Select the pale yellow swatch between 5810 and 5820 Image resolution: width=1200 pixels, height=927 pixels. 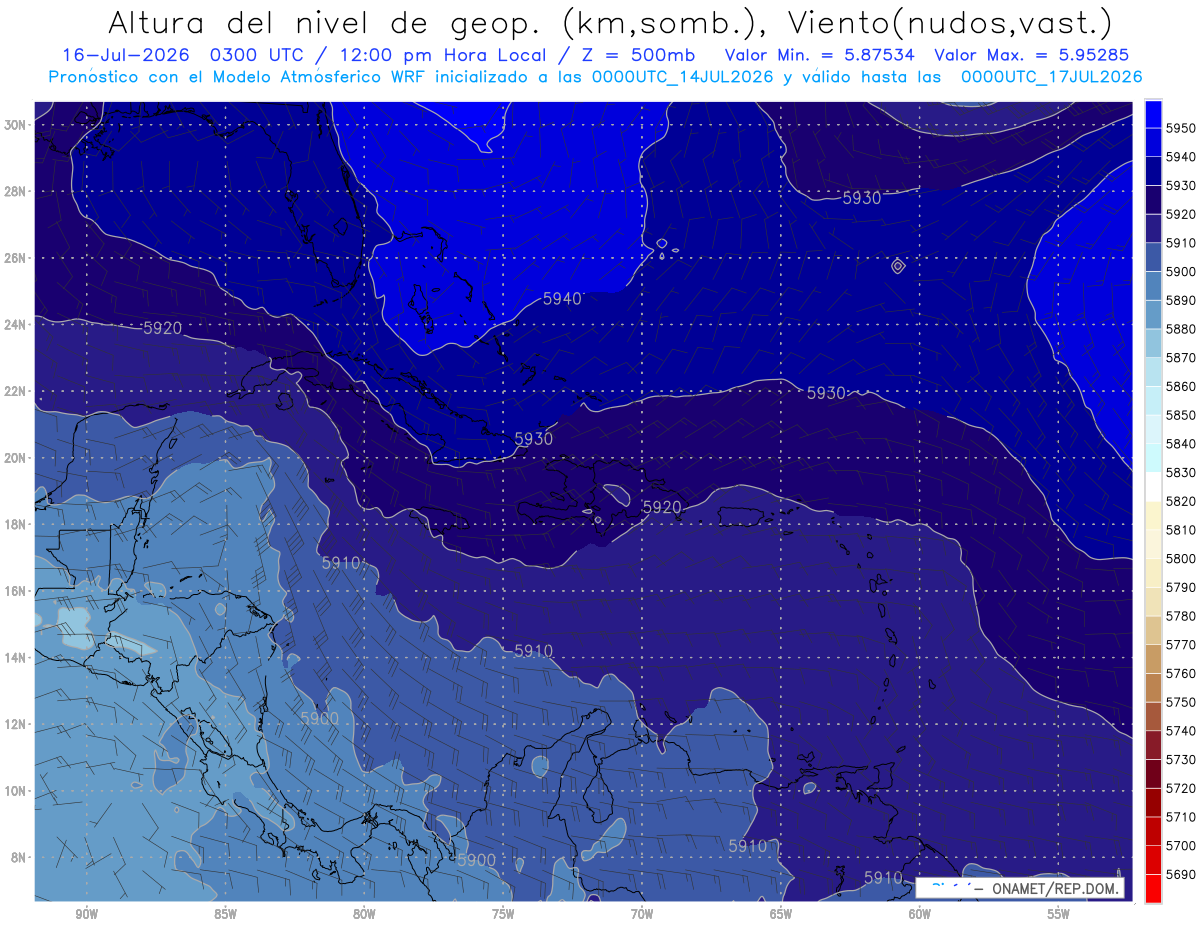pyautogui.click(x=1152, y=516)
